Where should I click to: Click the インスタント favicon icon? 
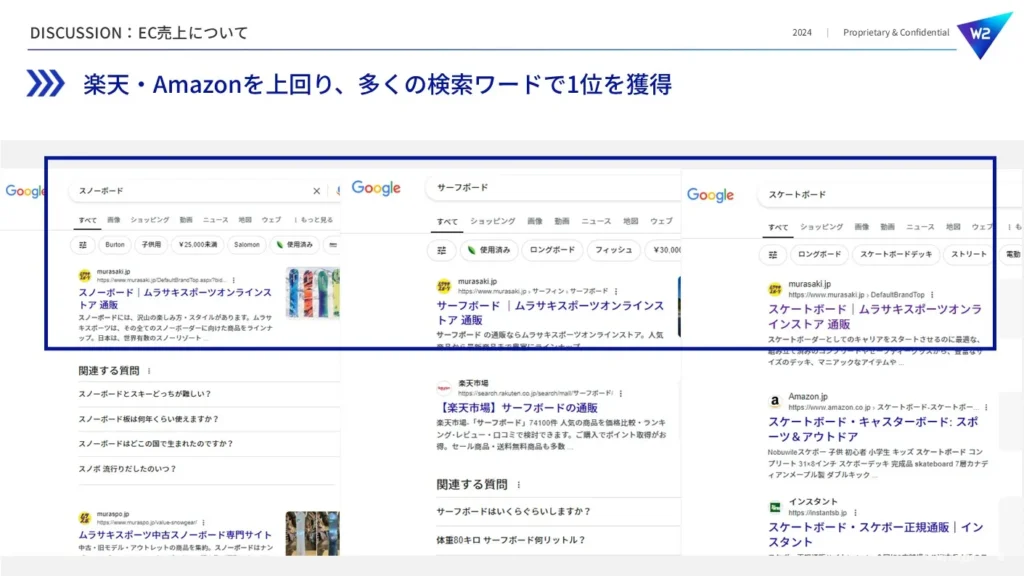[775, 507]
